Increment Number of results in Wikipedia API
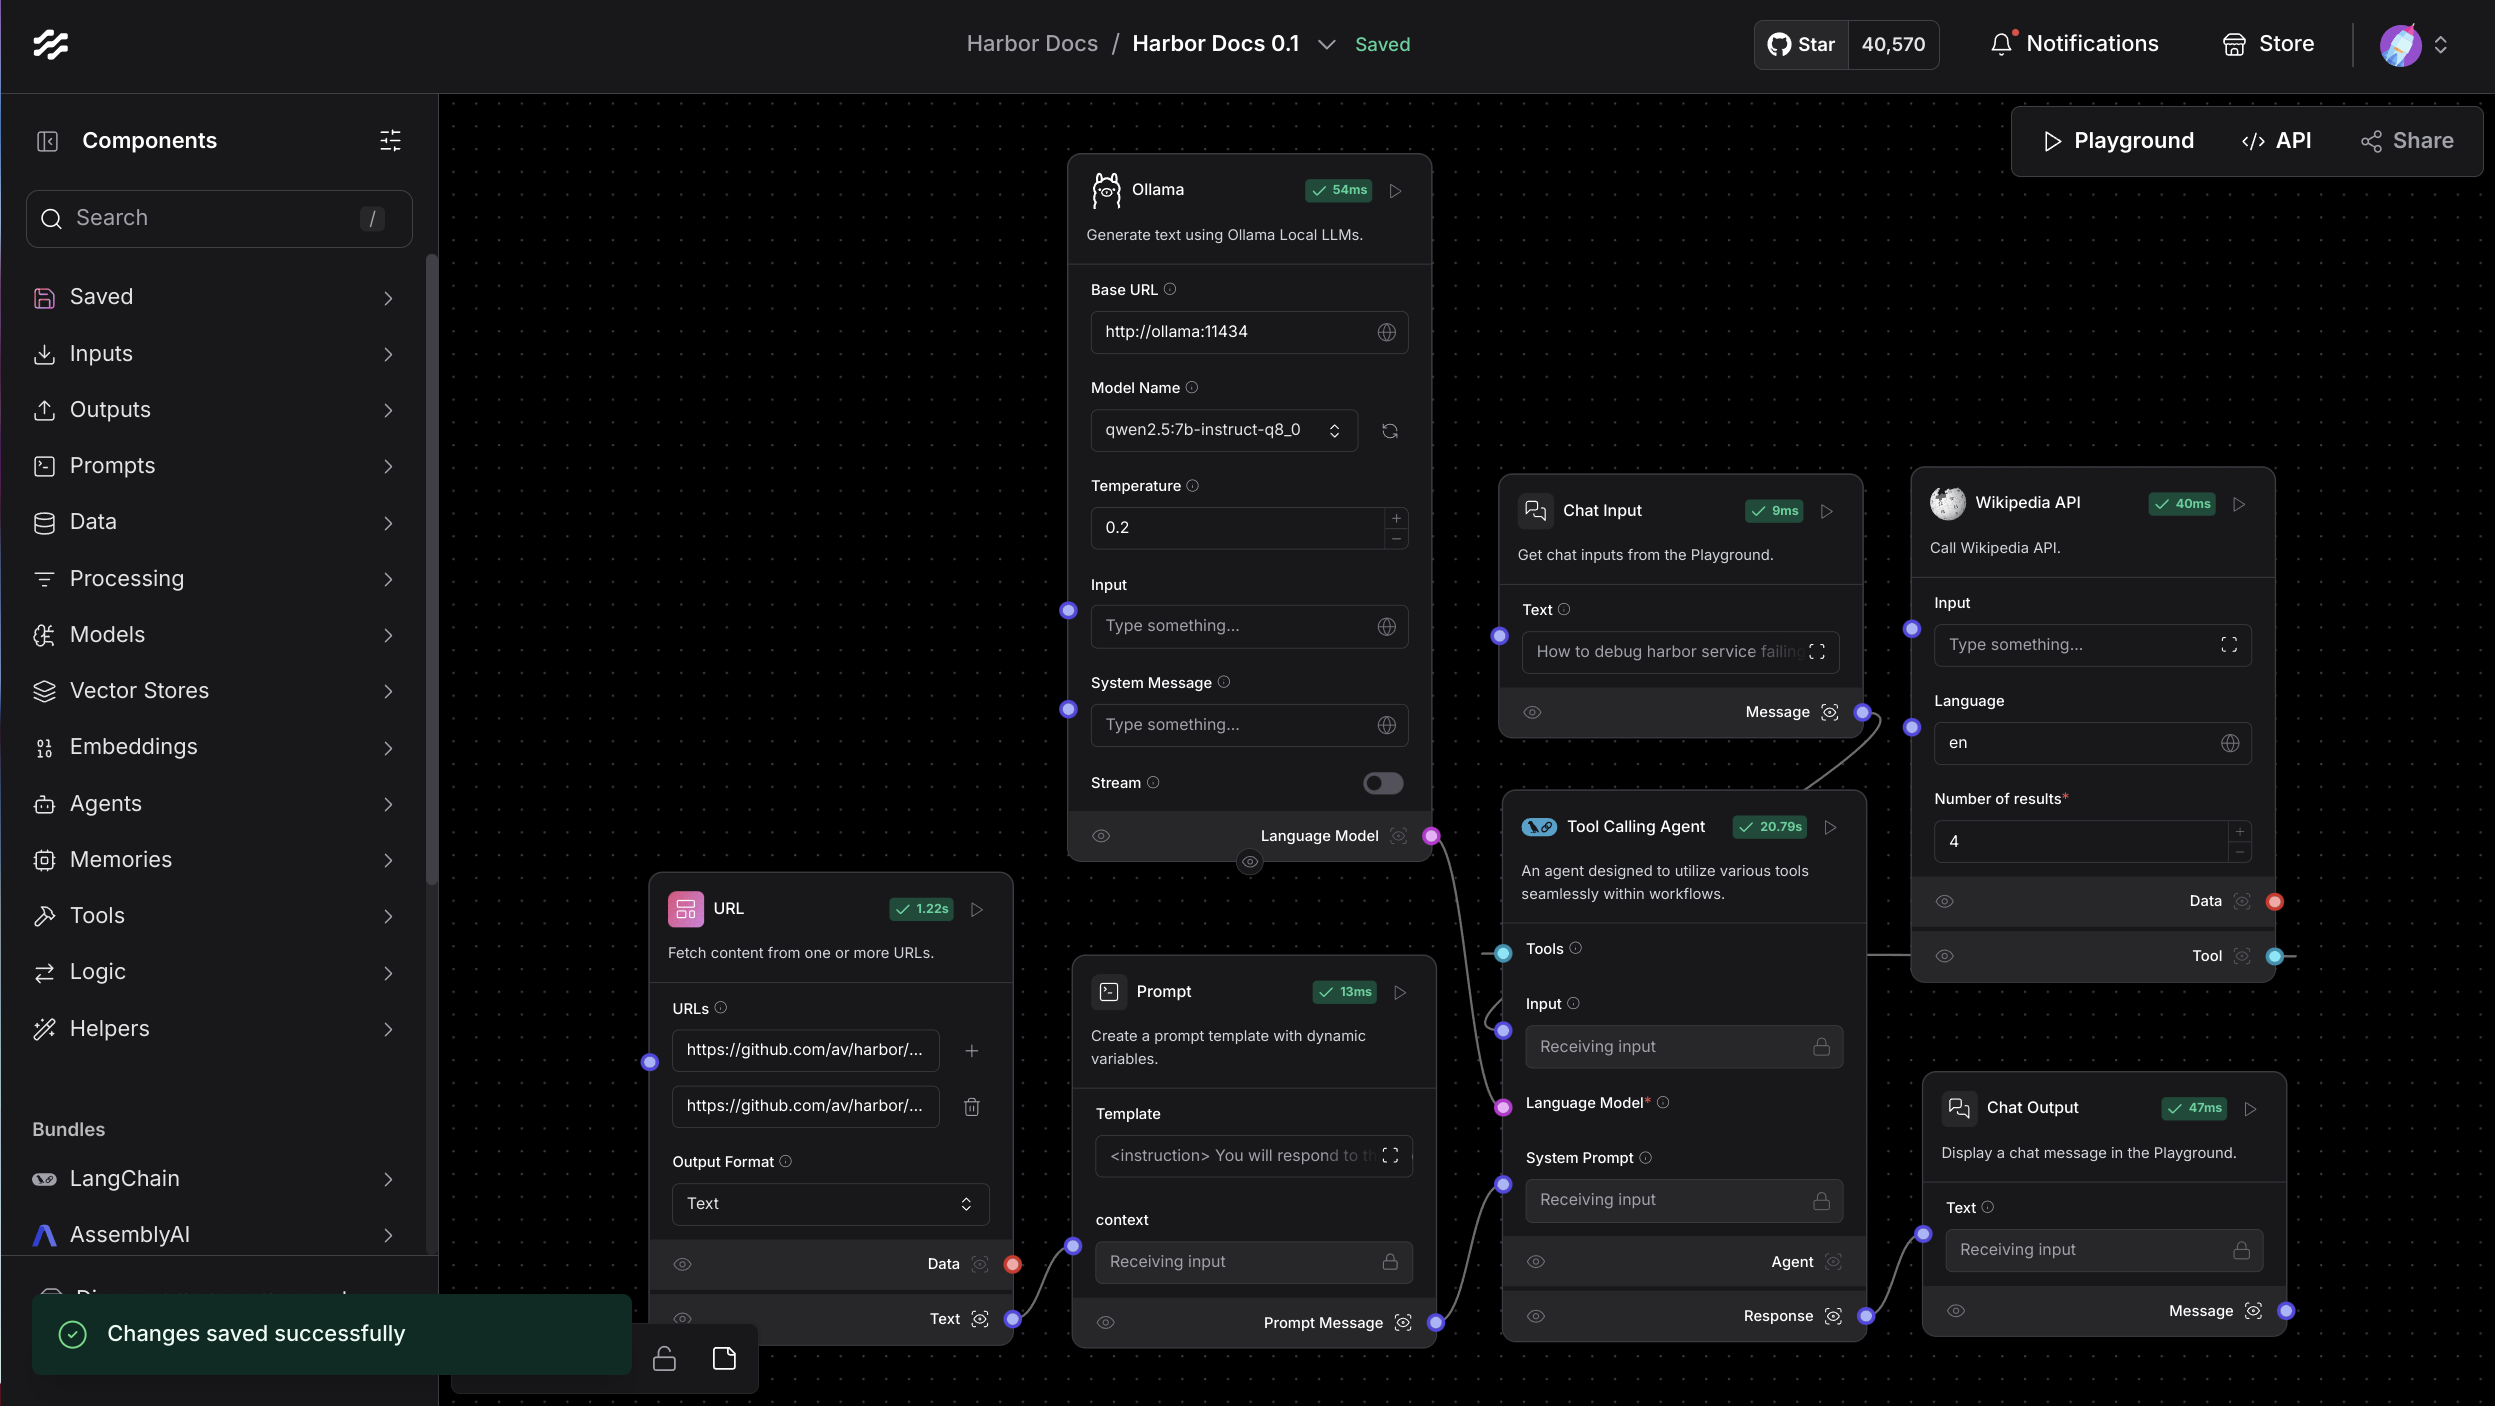Viewport: 2495px width, 1406px height. [x=2241, y=830]
